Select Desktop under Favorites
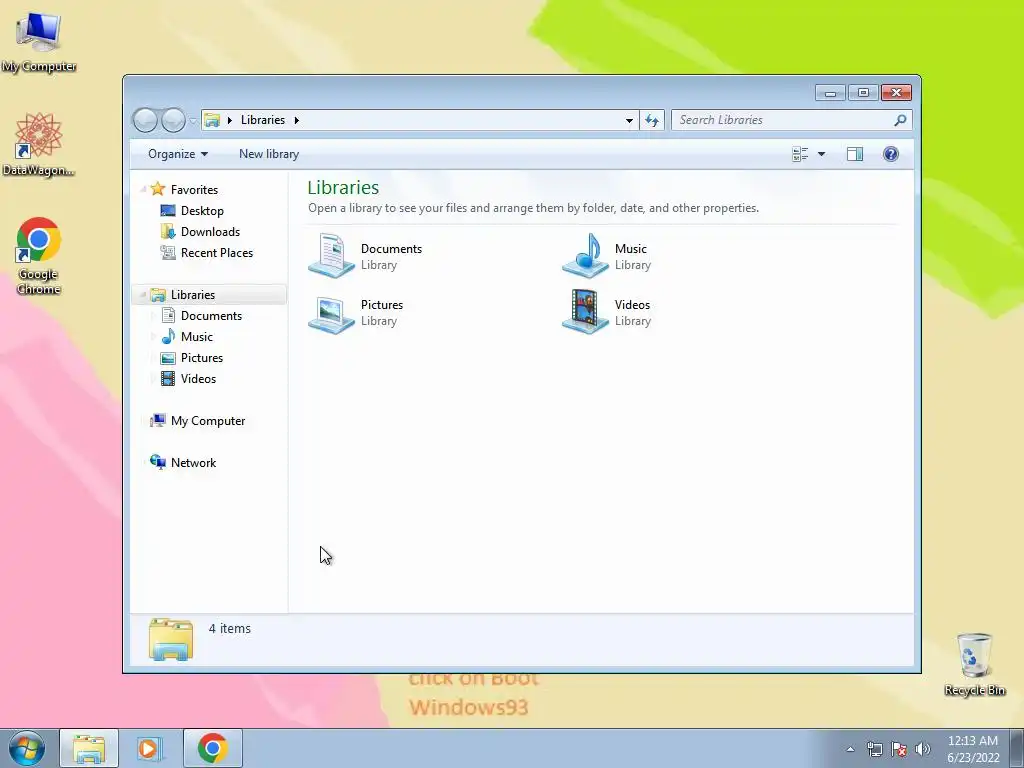Viewport: 1024px width, 768px height. (x=193, y=211)
